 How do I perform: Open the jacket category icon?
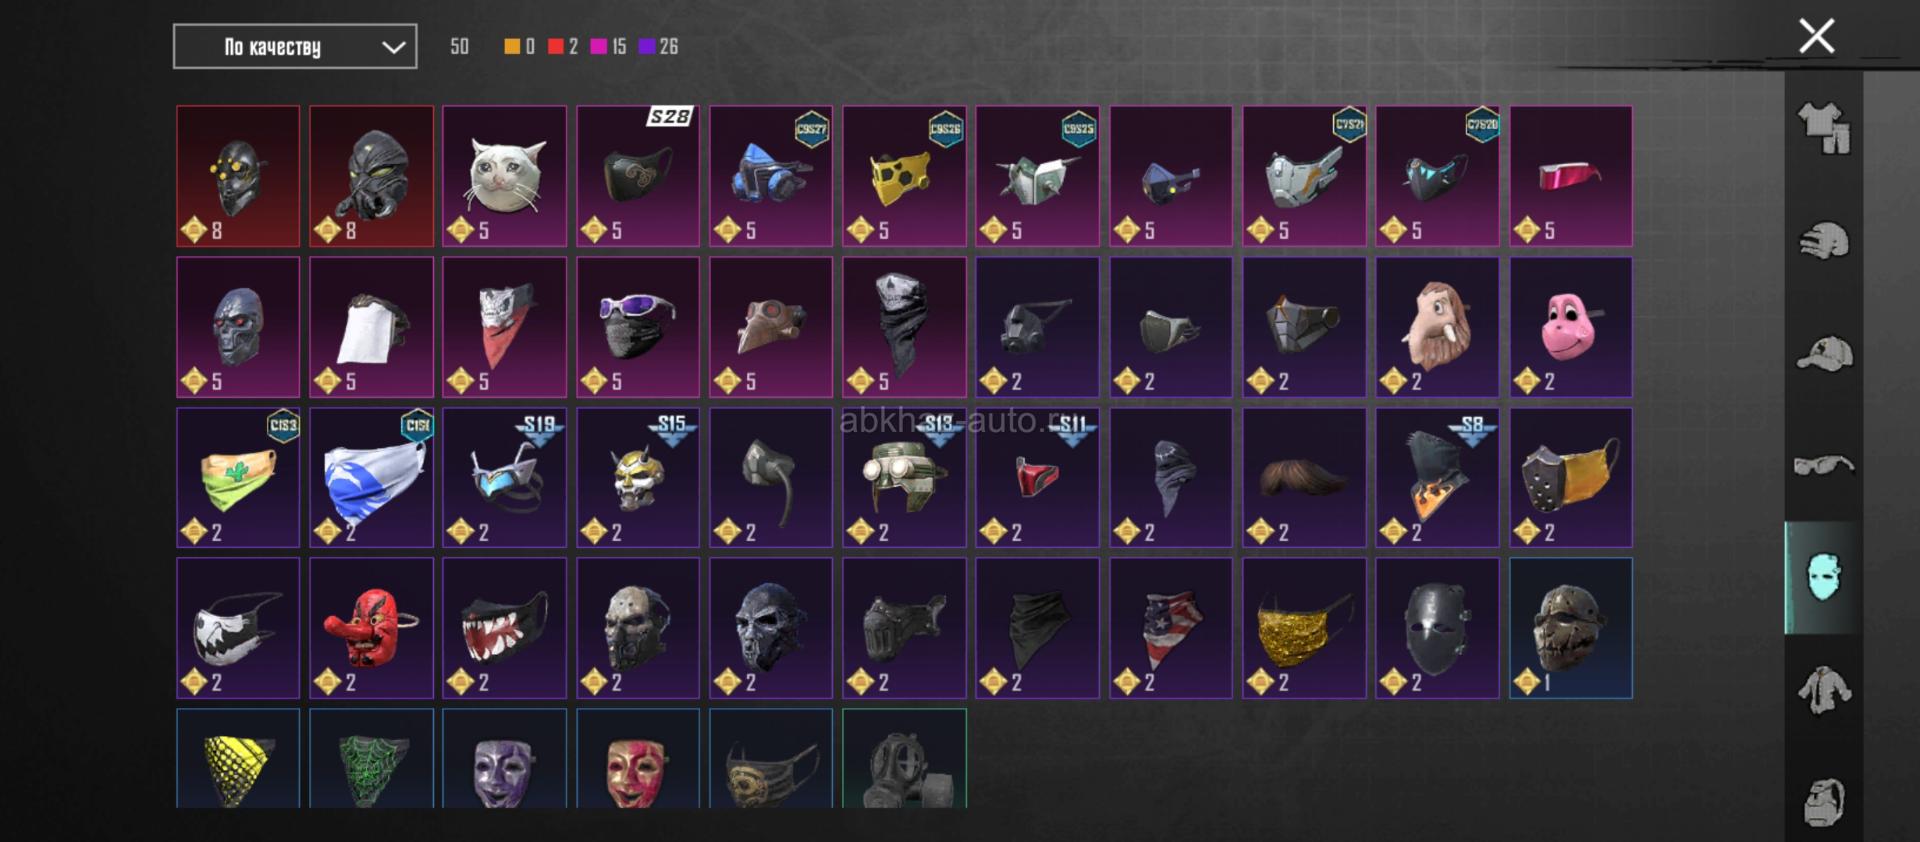click(1824, 690)
